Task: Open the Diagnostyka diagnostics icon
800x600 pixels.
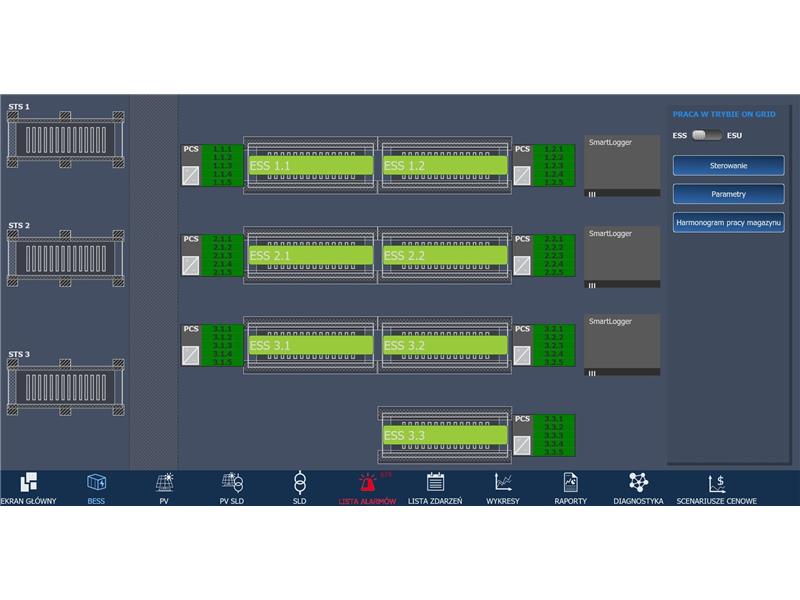Action: pos(638,483)
